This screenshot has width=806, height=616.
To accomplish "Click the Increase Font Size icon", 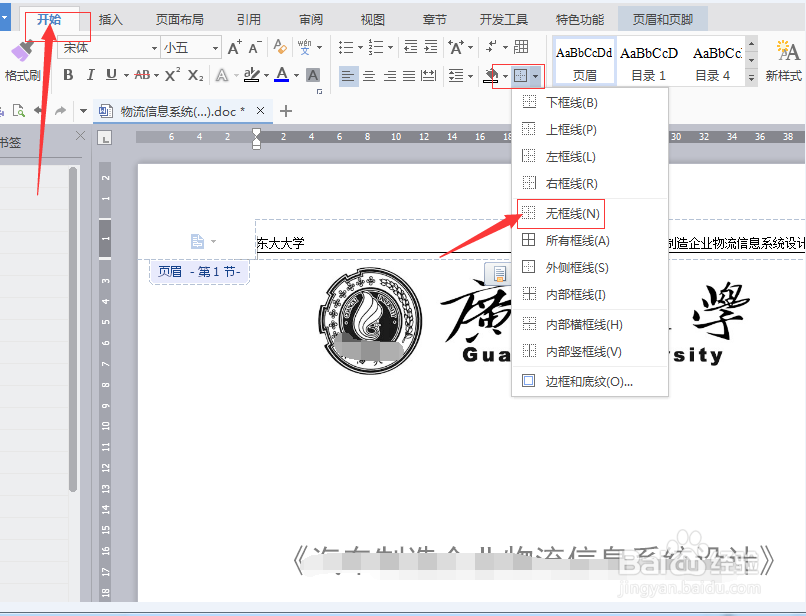I will tap(232, 46).
